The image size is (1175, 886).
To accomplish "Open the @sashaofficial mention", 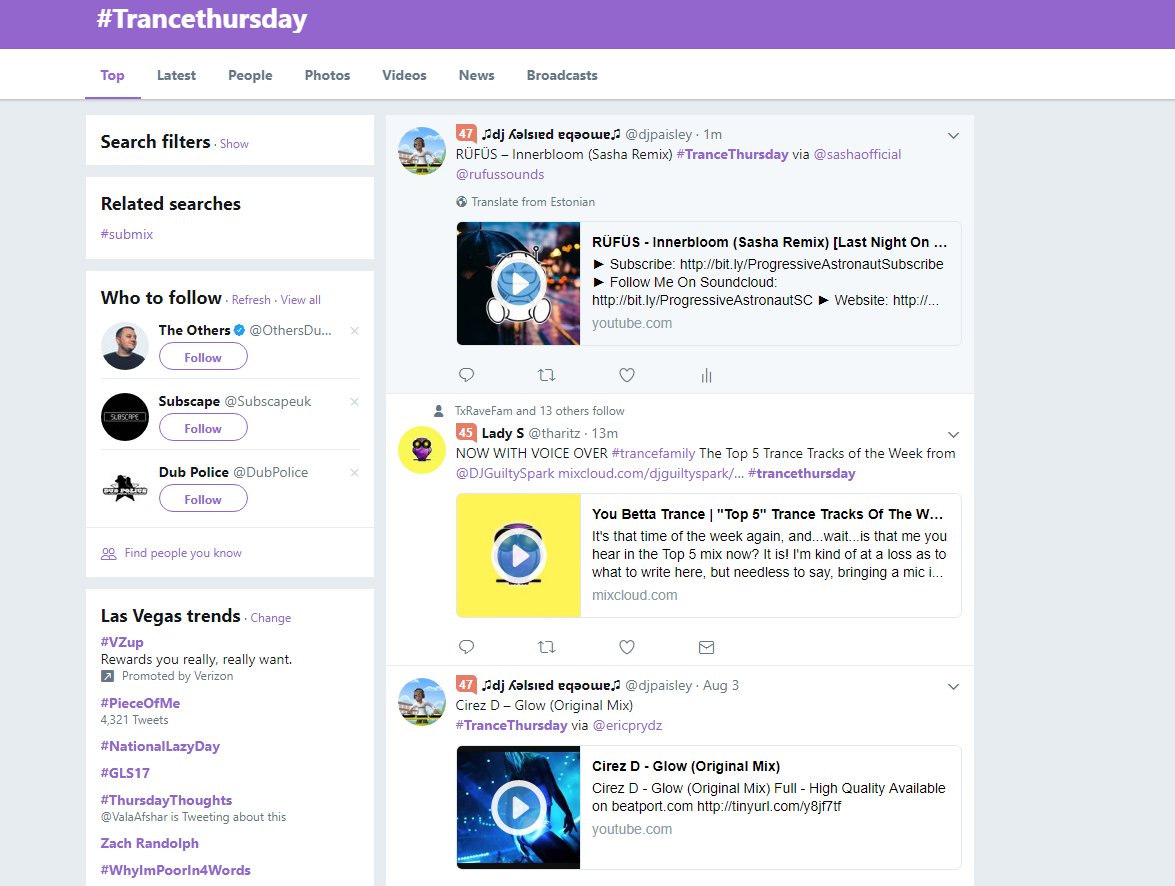I will point(857,154).
